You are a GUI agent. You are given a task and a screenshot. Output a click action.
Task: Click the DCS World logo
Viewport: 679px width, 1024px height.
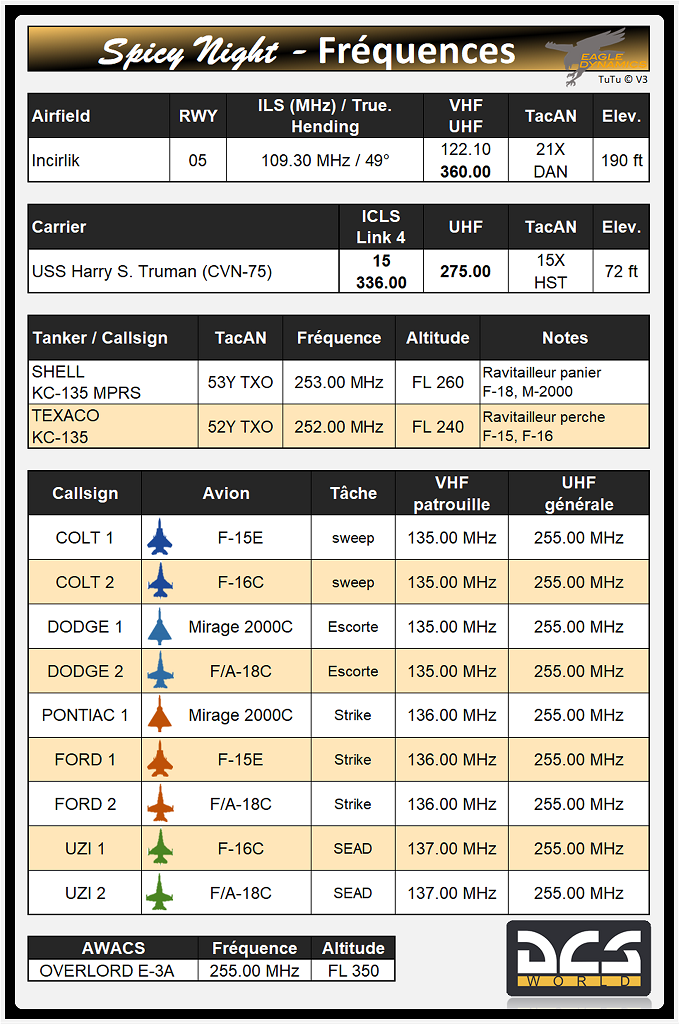(x=578, y=960)
